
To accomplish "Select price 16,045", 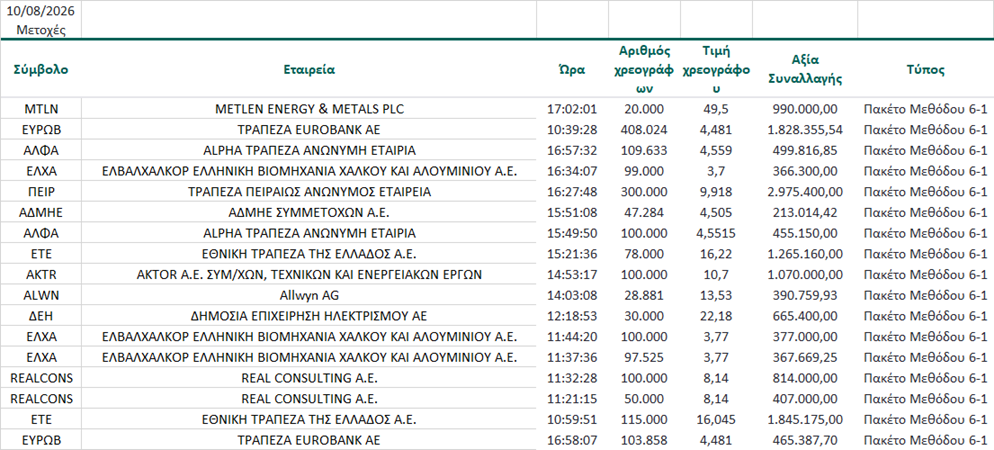I will coord(716,419).
